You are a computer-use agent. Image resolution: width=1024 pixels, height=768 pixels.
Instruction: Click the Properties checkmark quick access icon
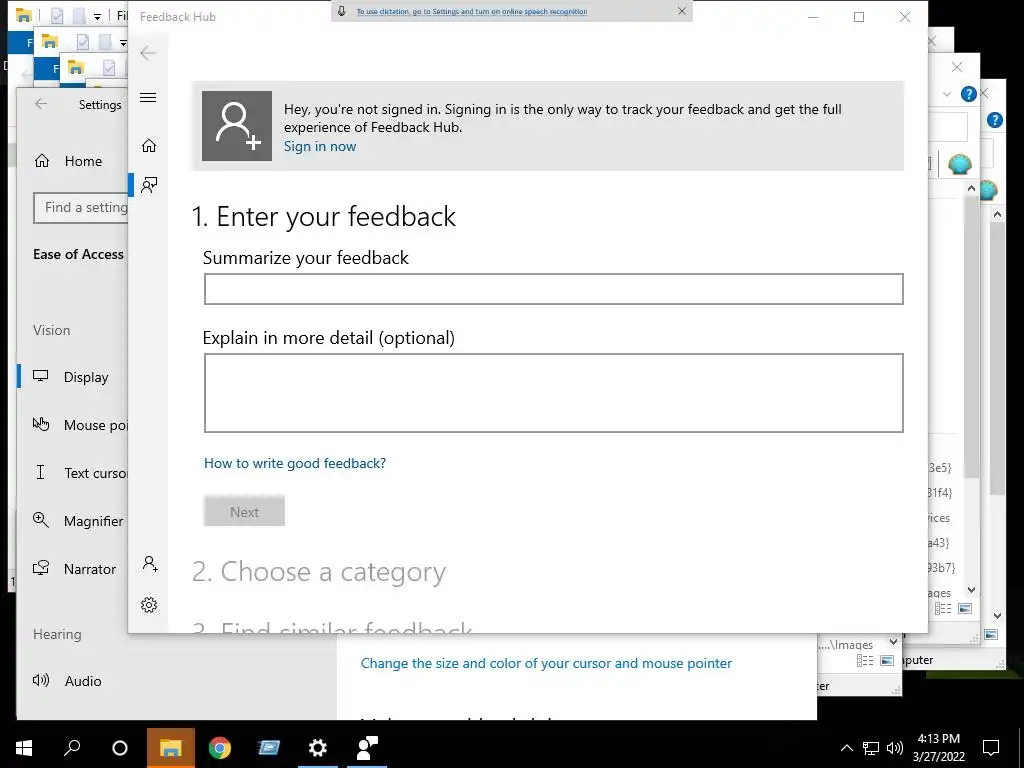coord(57,16)
